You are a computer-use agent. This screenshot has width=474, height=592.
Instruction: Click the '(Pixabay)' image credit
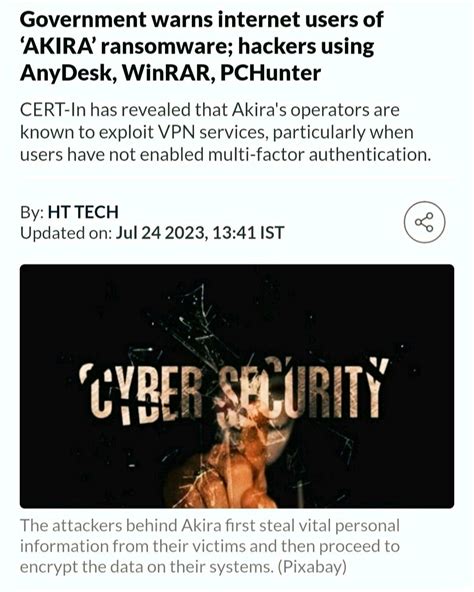tap(312, 567)
